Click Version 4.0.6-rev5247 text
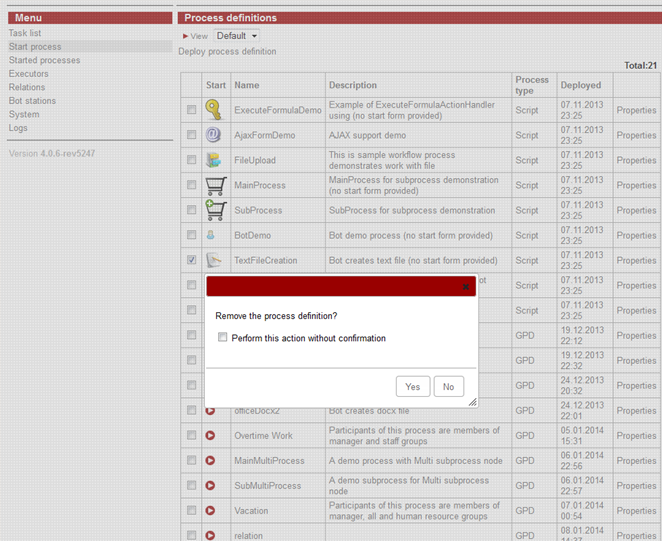662x541 pixels. [52, 153]
